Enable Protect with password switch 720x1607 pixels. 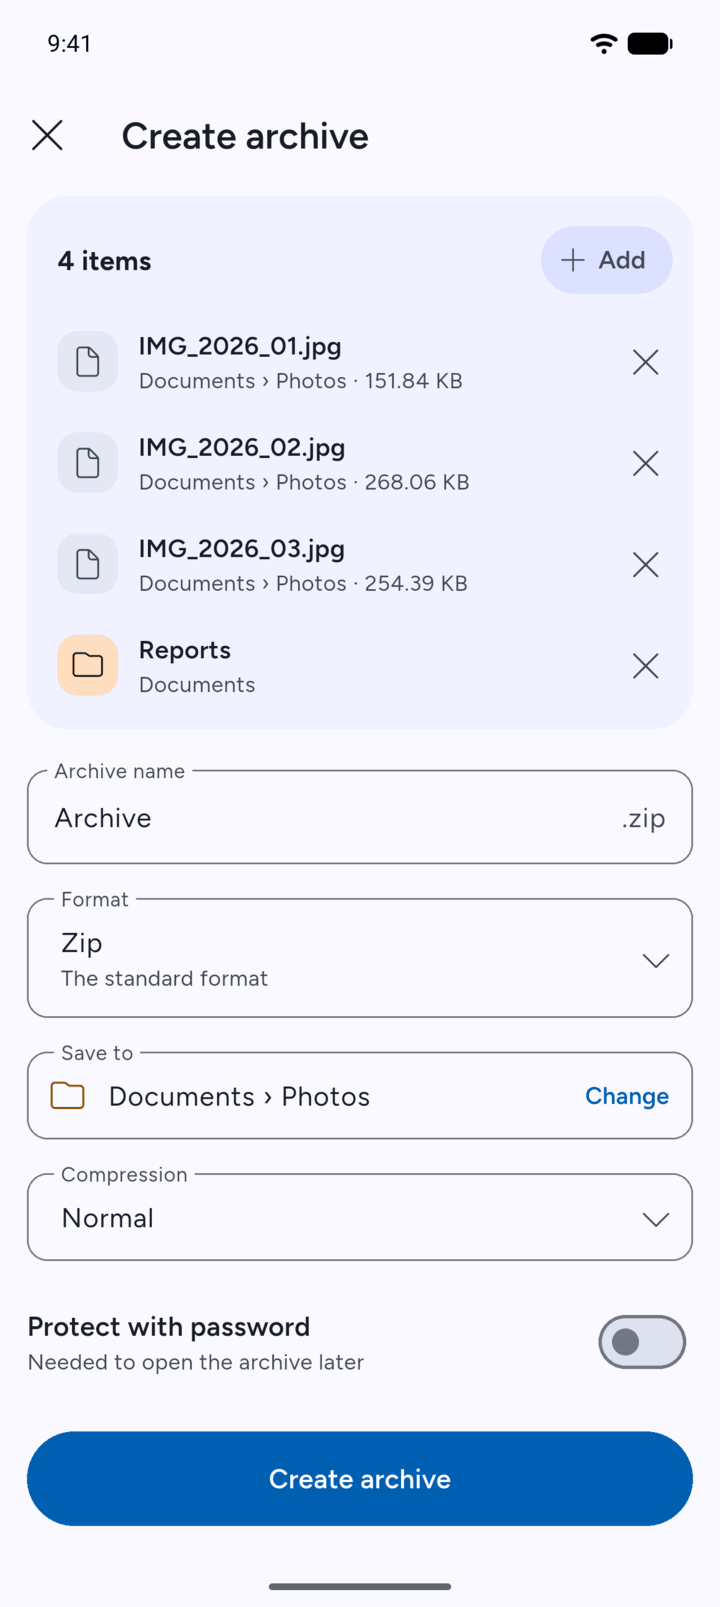point(642,1342)
